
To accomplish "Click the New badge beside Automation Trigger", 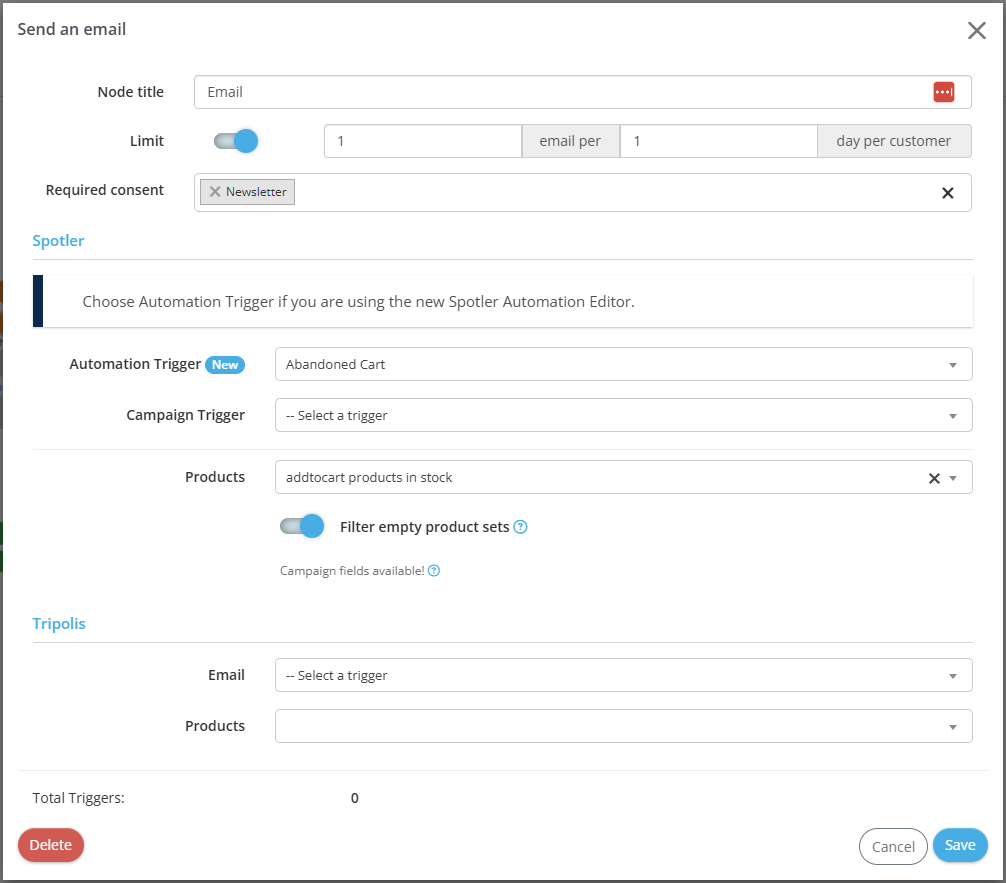I will pos(225,365).
